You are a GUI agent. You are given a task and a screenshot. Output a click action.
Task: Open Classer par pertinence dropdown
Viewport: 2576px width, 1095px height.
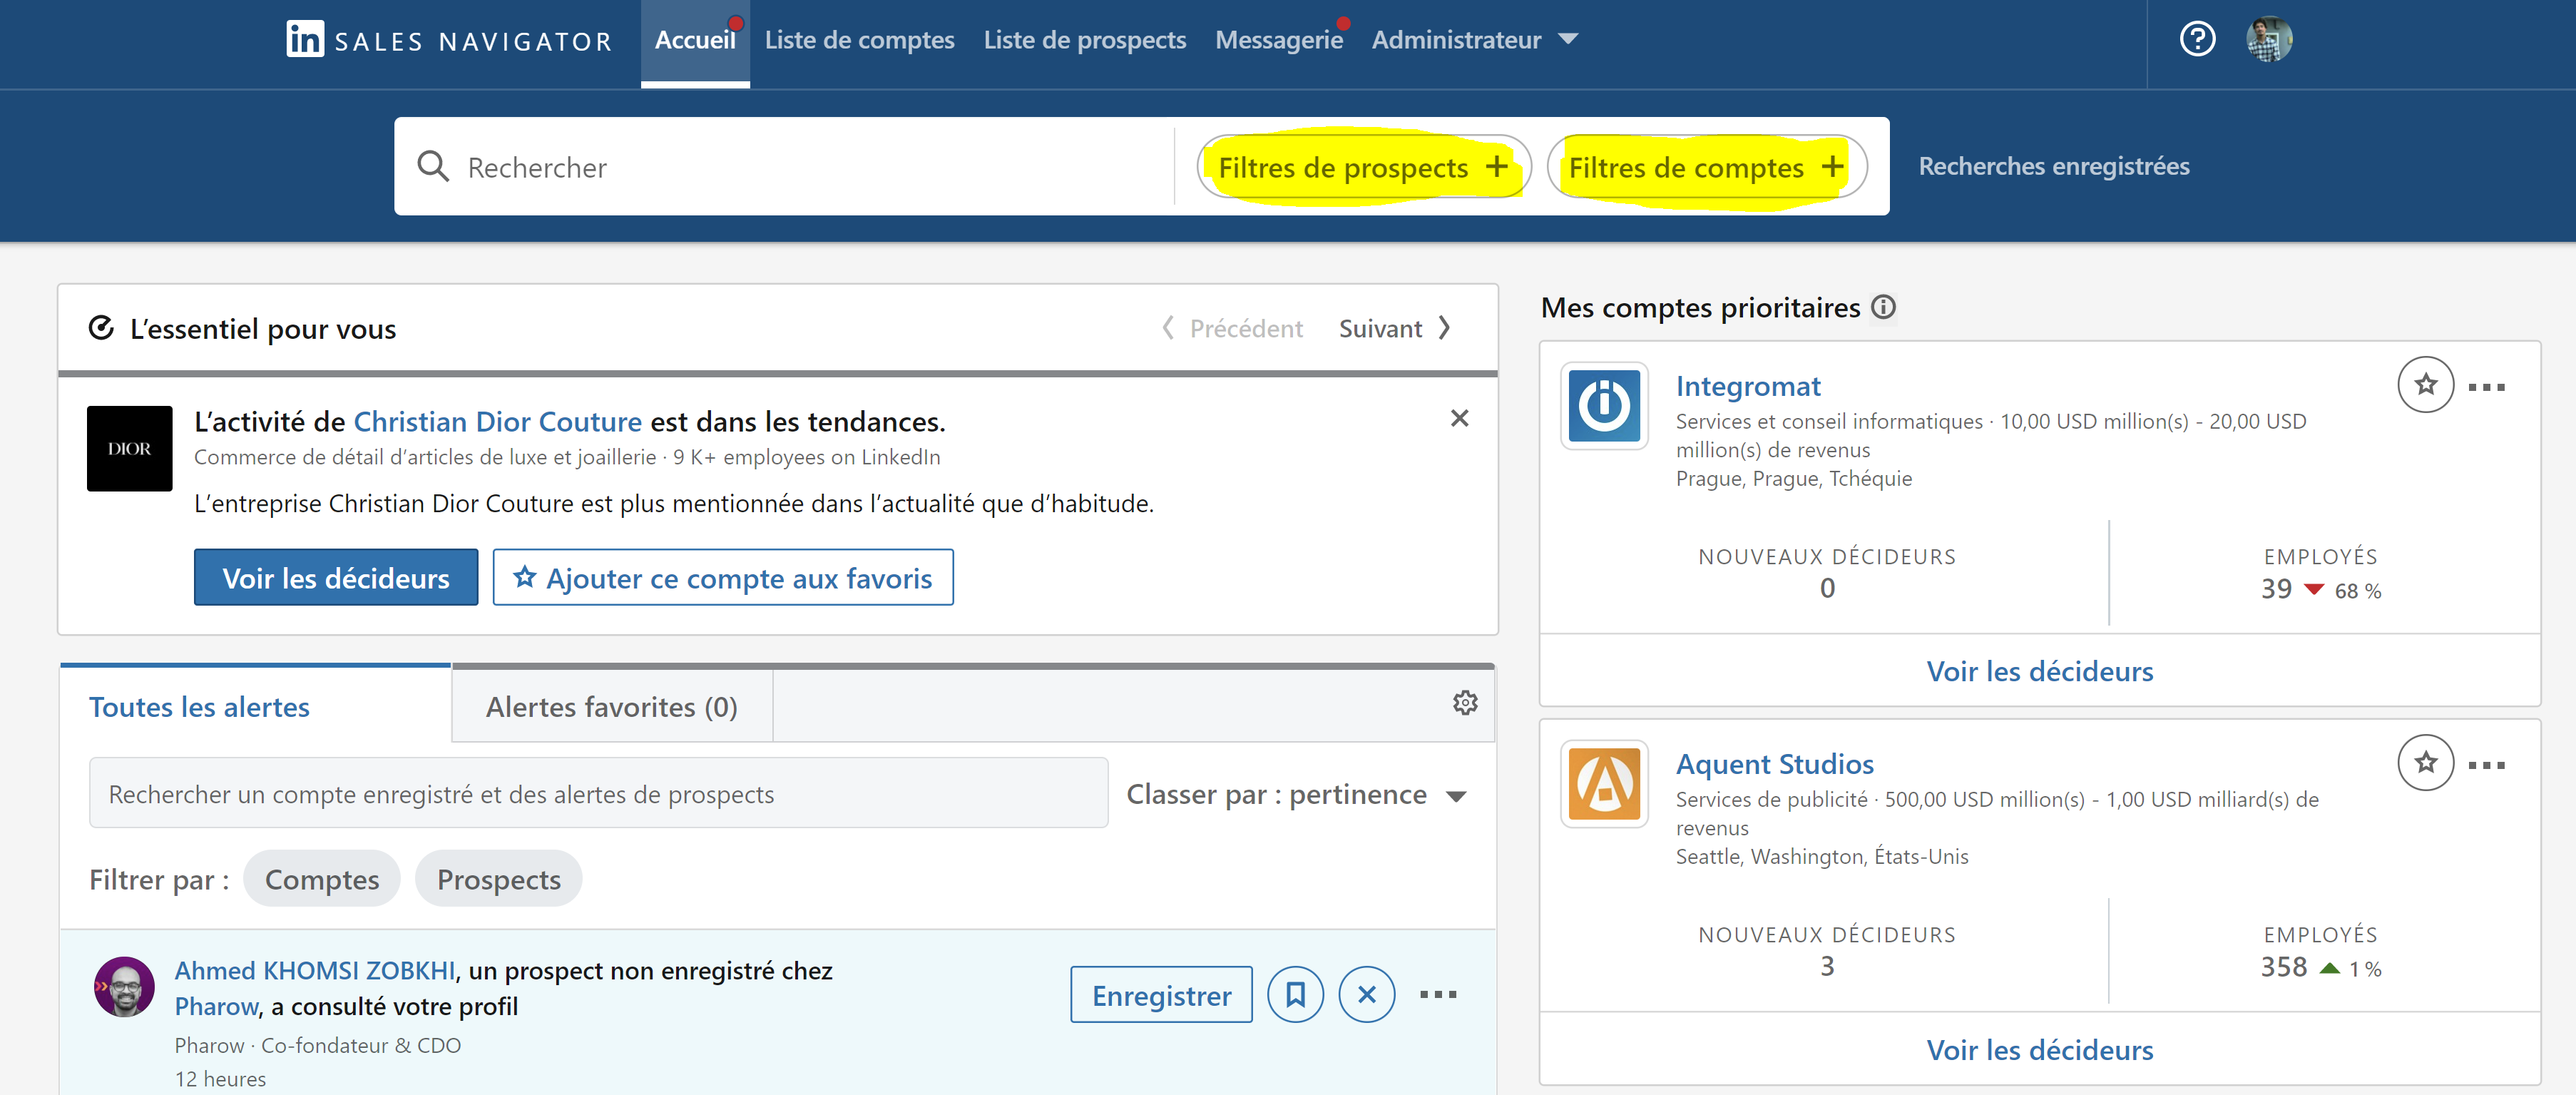1296,795
